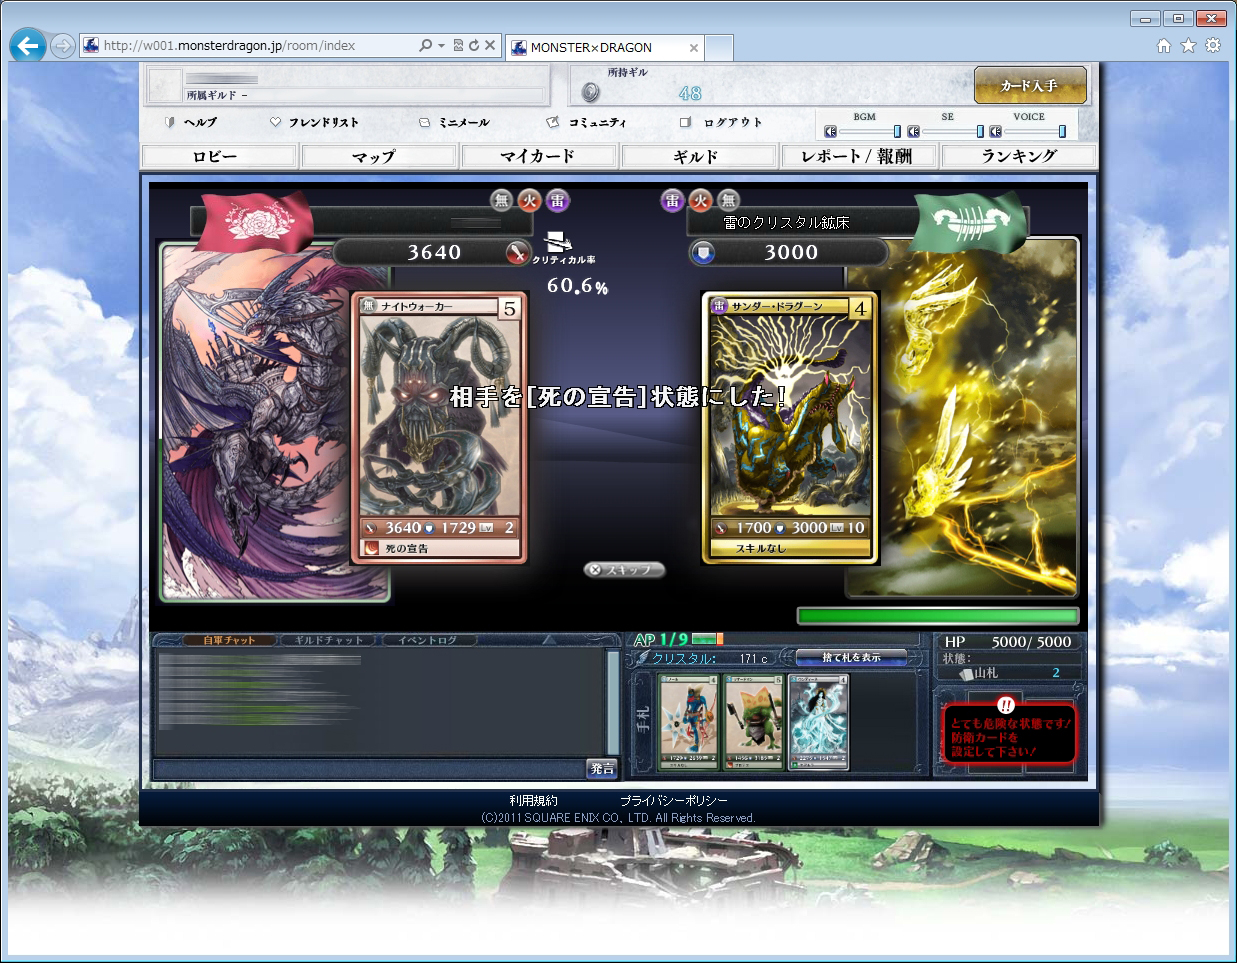Screen dimensions: 1237x963
Task: Open コミュニティ community link
Action: click(587, 122)
